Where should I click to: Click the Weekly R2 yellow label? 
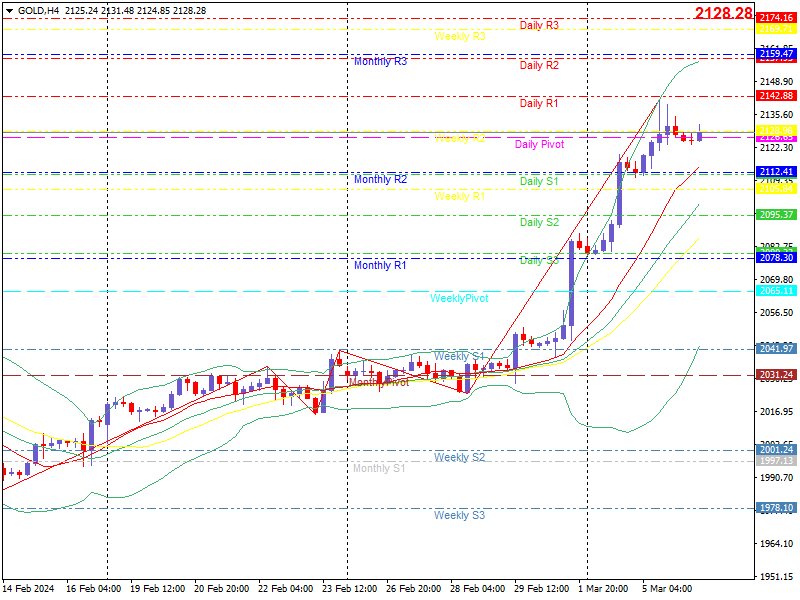click(x=460, y=138)
